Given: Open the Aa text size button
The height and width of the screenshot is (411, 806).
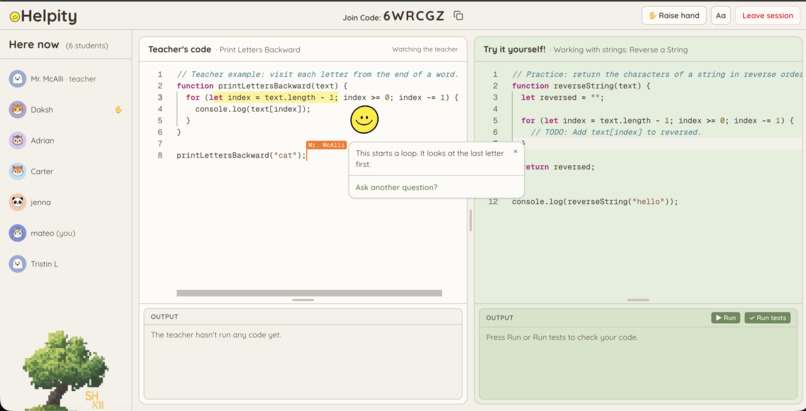Looking at the screenshot, I should [x=721, y=15].
